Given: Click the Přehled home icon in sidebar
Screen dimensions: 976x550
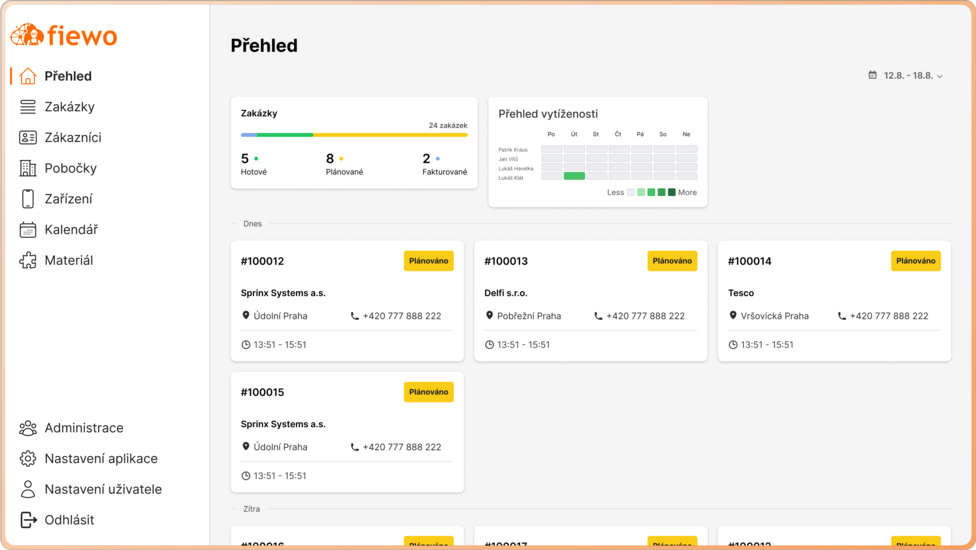Looking at the screenshot, I should click(x=27, y=76).
